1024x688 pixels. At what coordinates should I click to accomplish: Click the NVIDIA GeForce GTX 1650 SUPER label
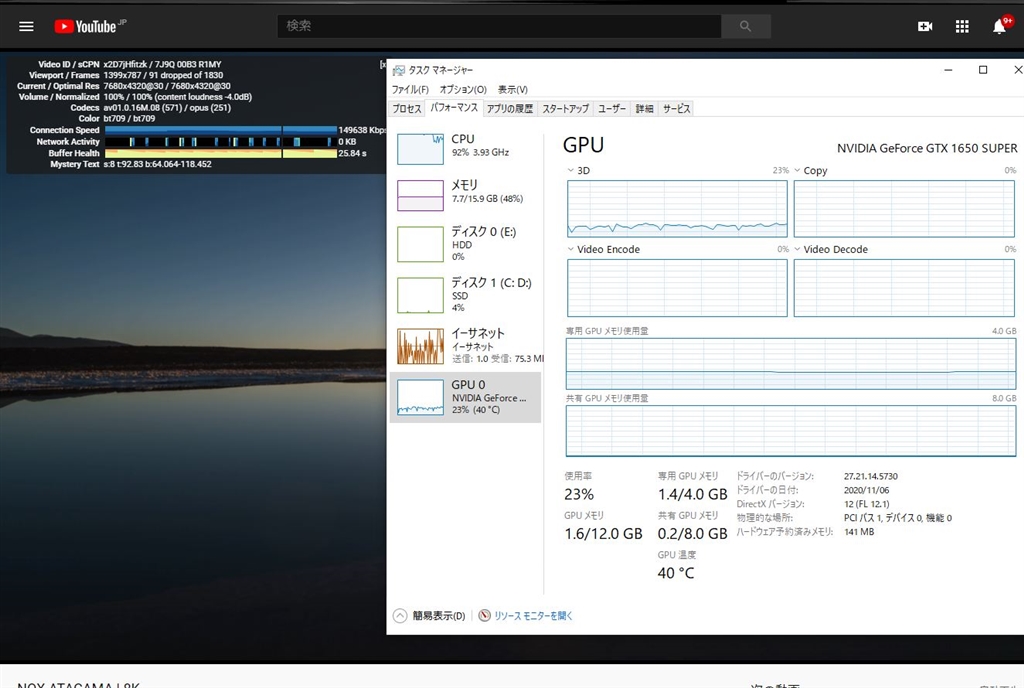tap(927, 148)
